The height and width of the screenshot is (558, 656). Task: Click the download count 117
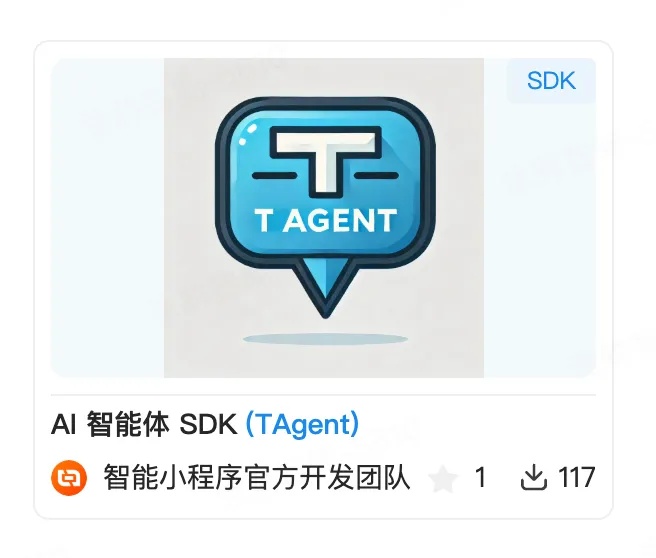(x=577, y=477)
